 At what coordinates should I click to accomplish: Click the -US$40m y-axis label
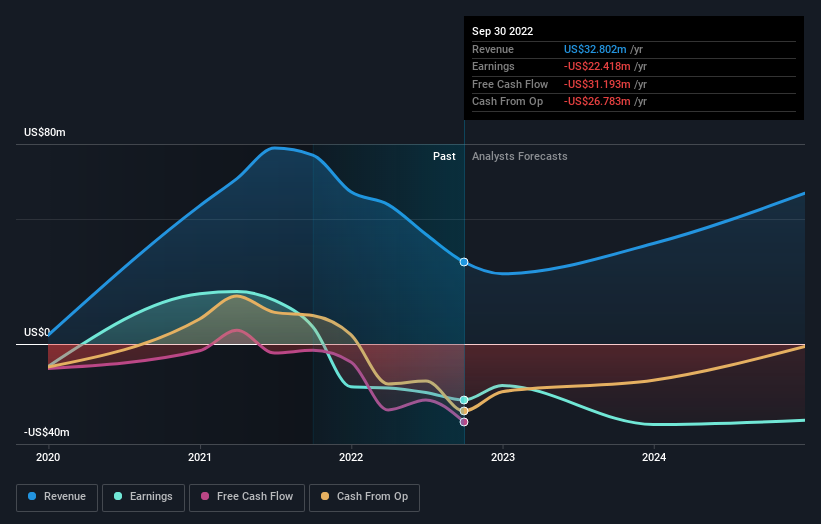(47, 432)
